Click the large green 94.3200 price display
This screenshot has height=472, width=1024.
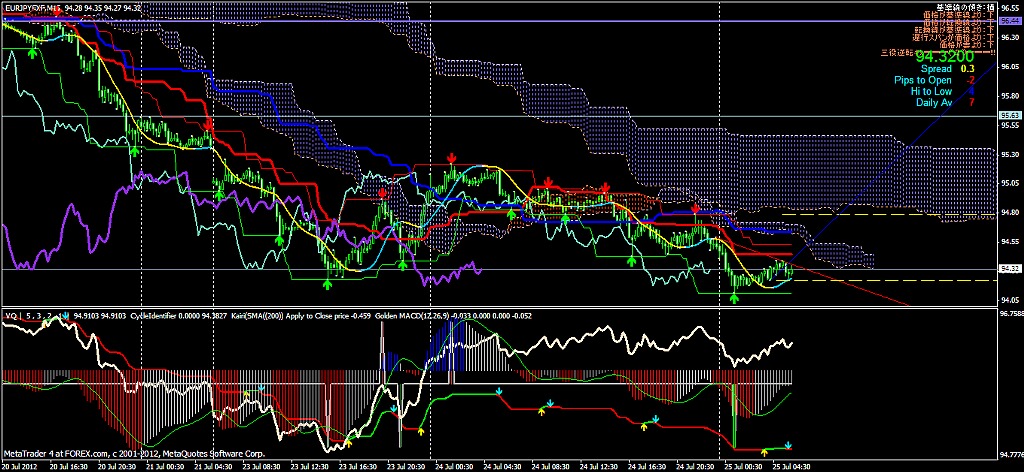(x=946, y=56)
